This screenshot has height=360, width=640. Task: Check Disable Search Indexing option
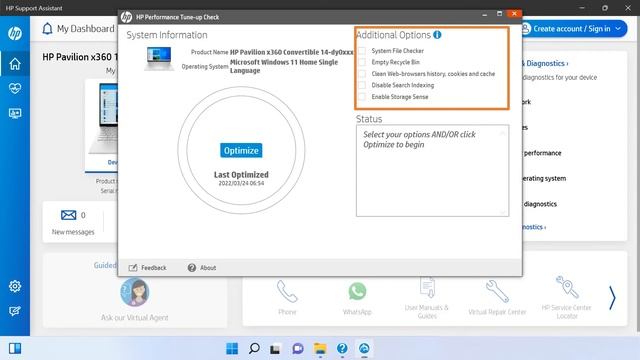[362, 85]
